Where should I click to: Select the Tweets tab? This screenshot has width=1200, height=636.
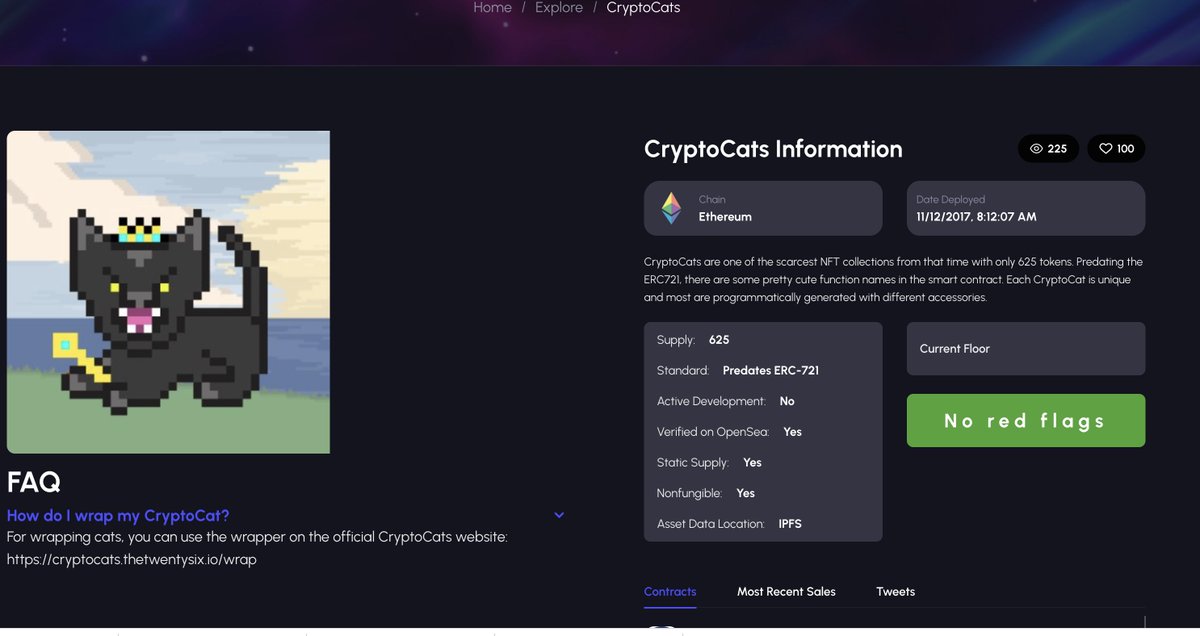895,592
